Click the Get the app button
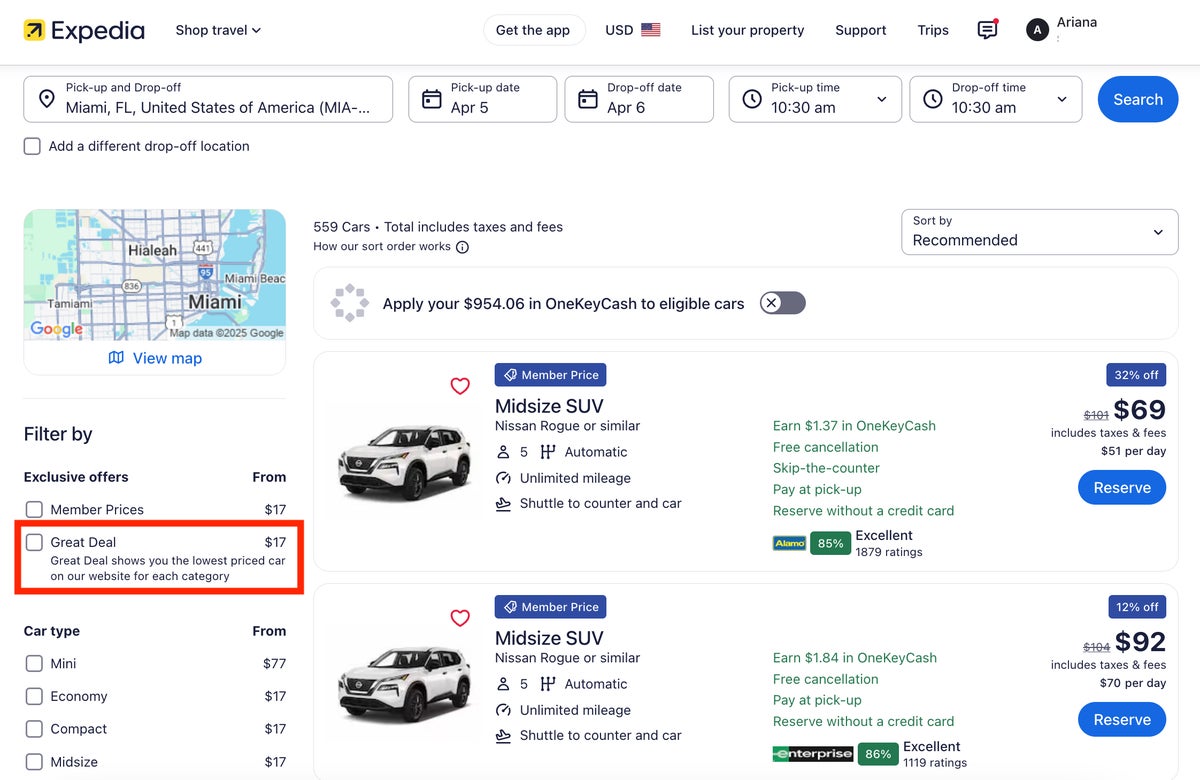1200x780 pixels. (533, 30)
